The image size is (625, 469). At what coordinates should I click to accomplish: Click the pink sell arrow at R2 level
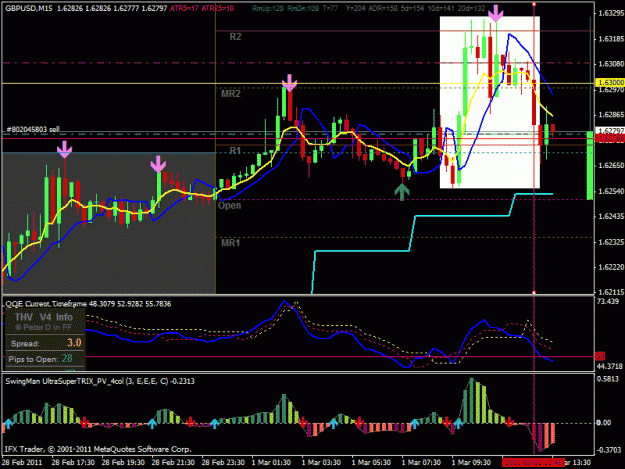[x=496, y=14]
